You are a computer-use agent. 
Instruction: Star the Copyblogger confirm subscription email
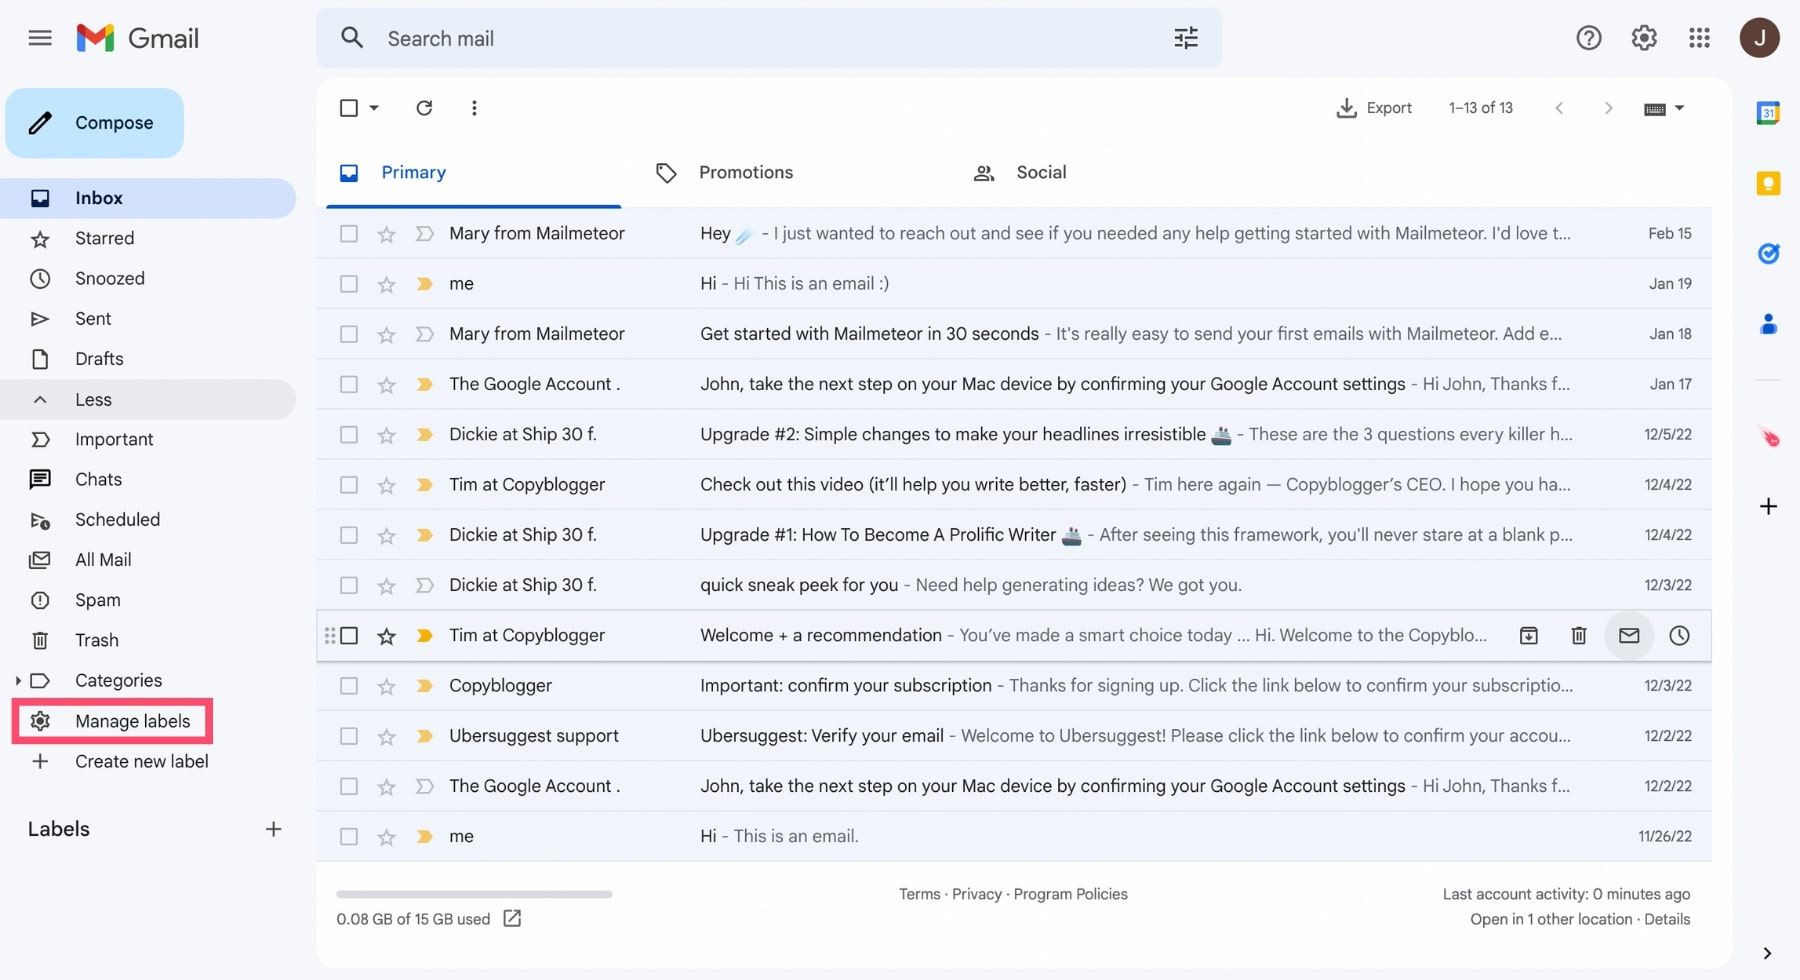pyautogui.click(x=386, y=686)
